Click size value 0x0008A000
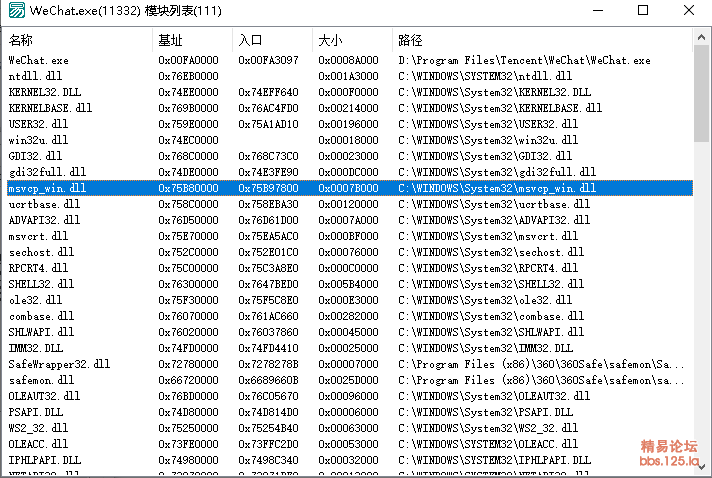Image resolution: width=712 pixels, height=478 pixels. tap(348, 60)
